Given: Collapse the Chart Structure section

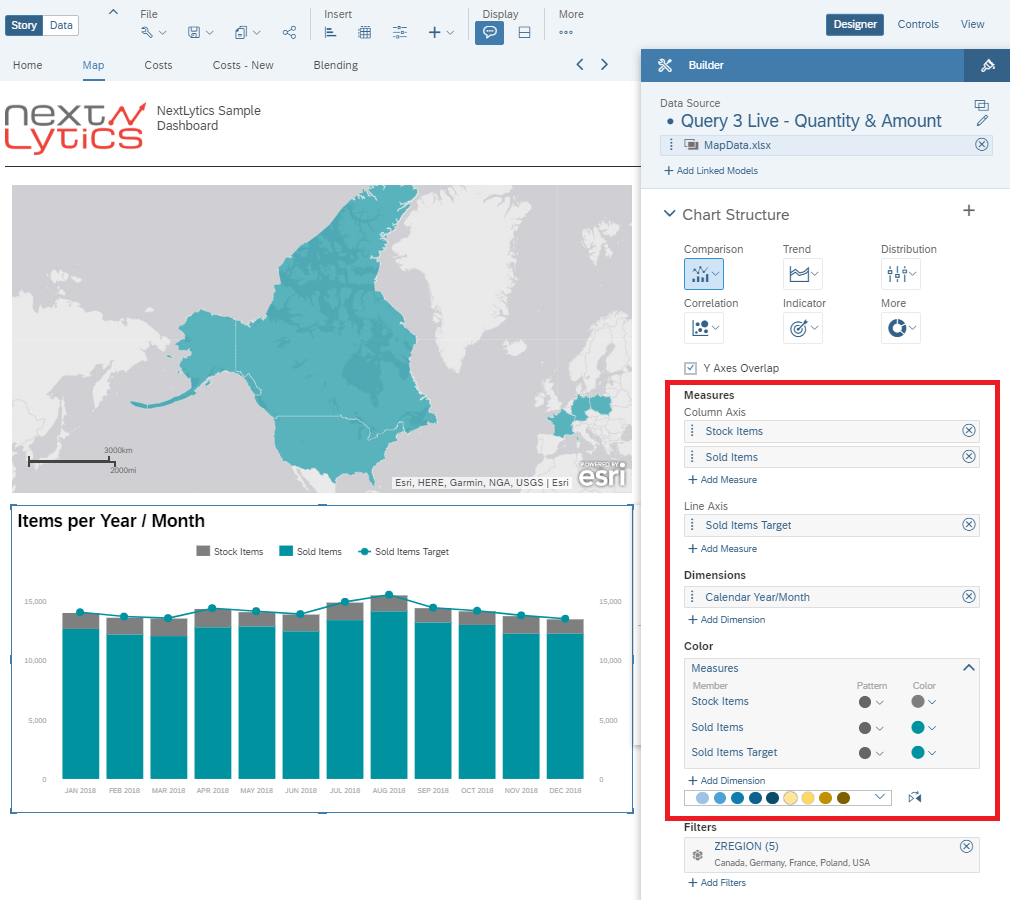Looking at the screenshot, I should [x=669, y=214].
